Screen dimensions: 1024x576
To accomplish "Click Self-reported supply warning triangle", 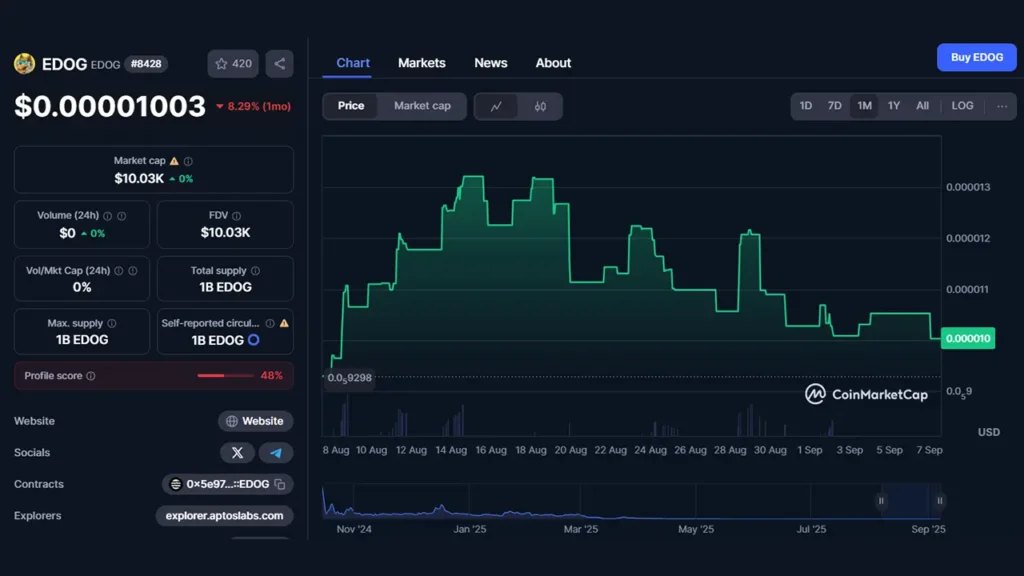I will pyautogui.click(x=284, y=323).
